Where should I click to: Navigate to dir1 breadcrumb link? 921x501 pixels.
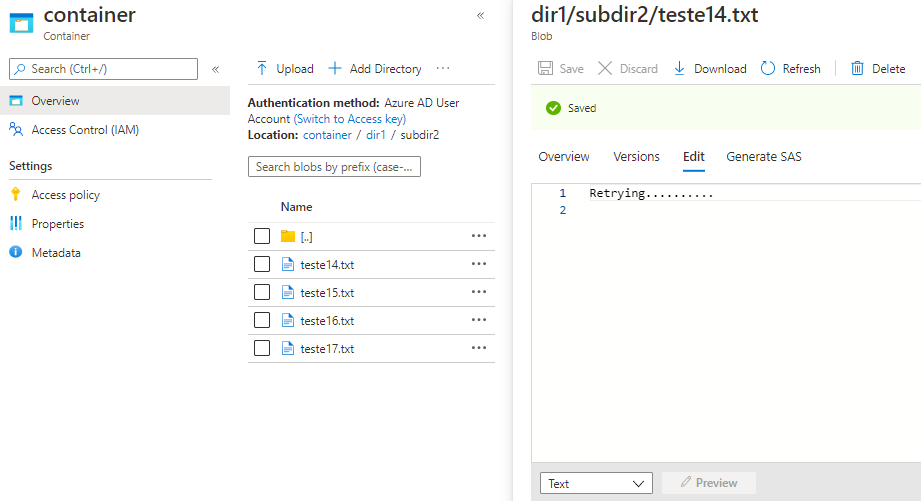tap(376, 135)
